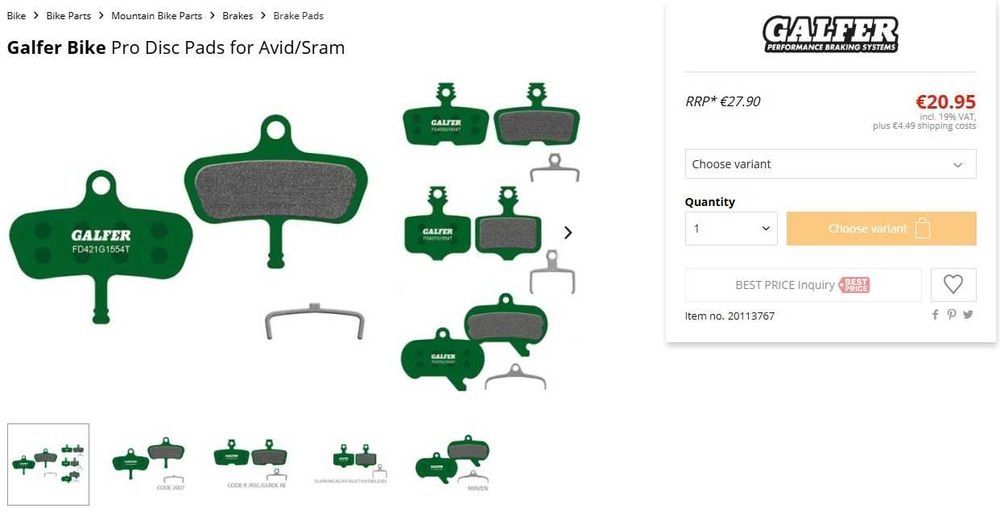Viewport: 1000px width, 520px height.
Task: Select the first overview thumbnail
Action: (x=48, y=464)
